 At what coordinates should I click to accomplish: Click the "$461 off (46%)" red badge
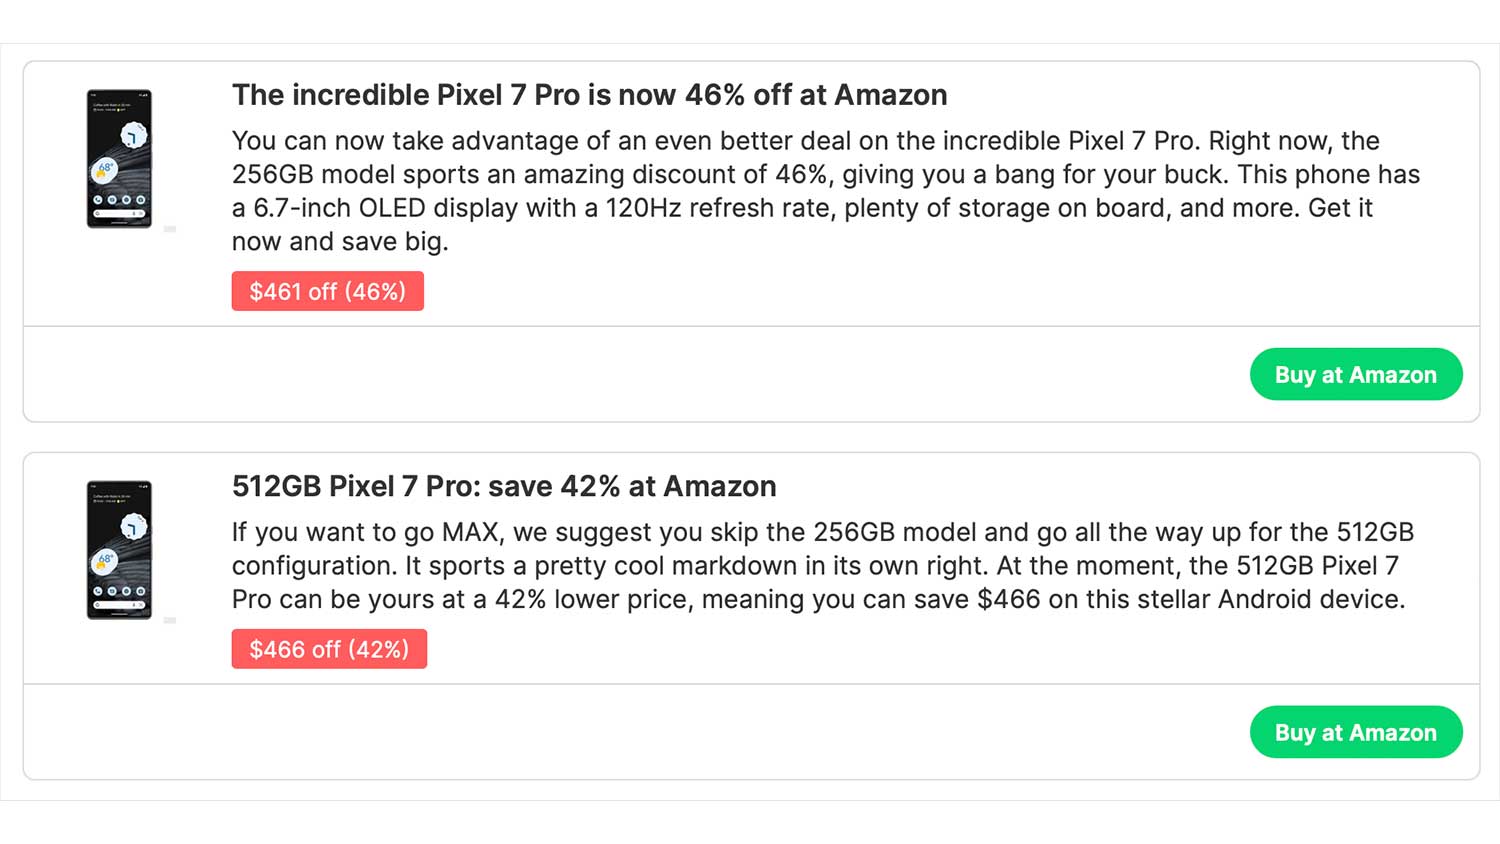click(327, 291)
